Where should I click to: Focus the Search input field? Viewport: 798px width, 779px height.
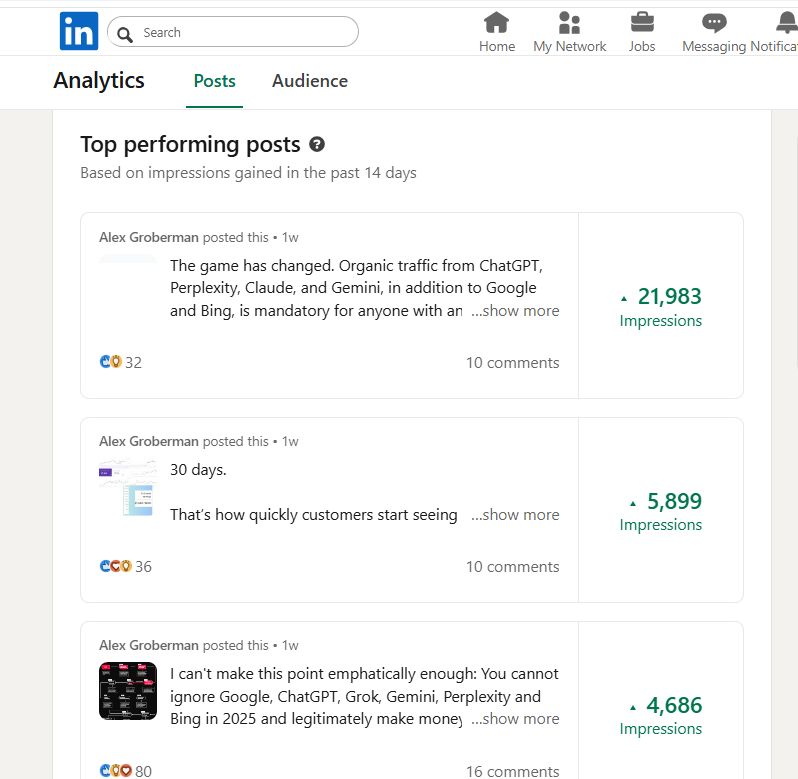(x=233, y=32)
